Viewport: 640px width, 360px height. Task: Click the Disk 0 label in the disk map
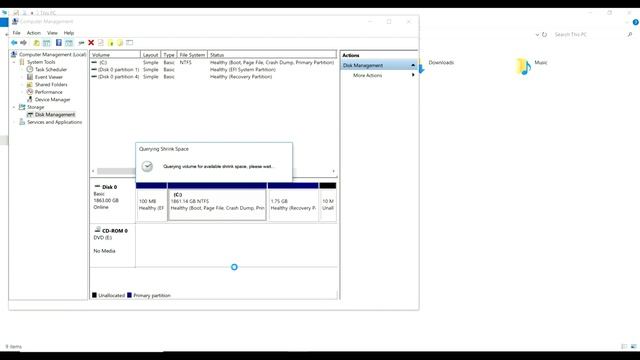109,187
